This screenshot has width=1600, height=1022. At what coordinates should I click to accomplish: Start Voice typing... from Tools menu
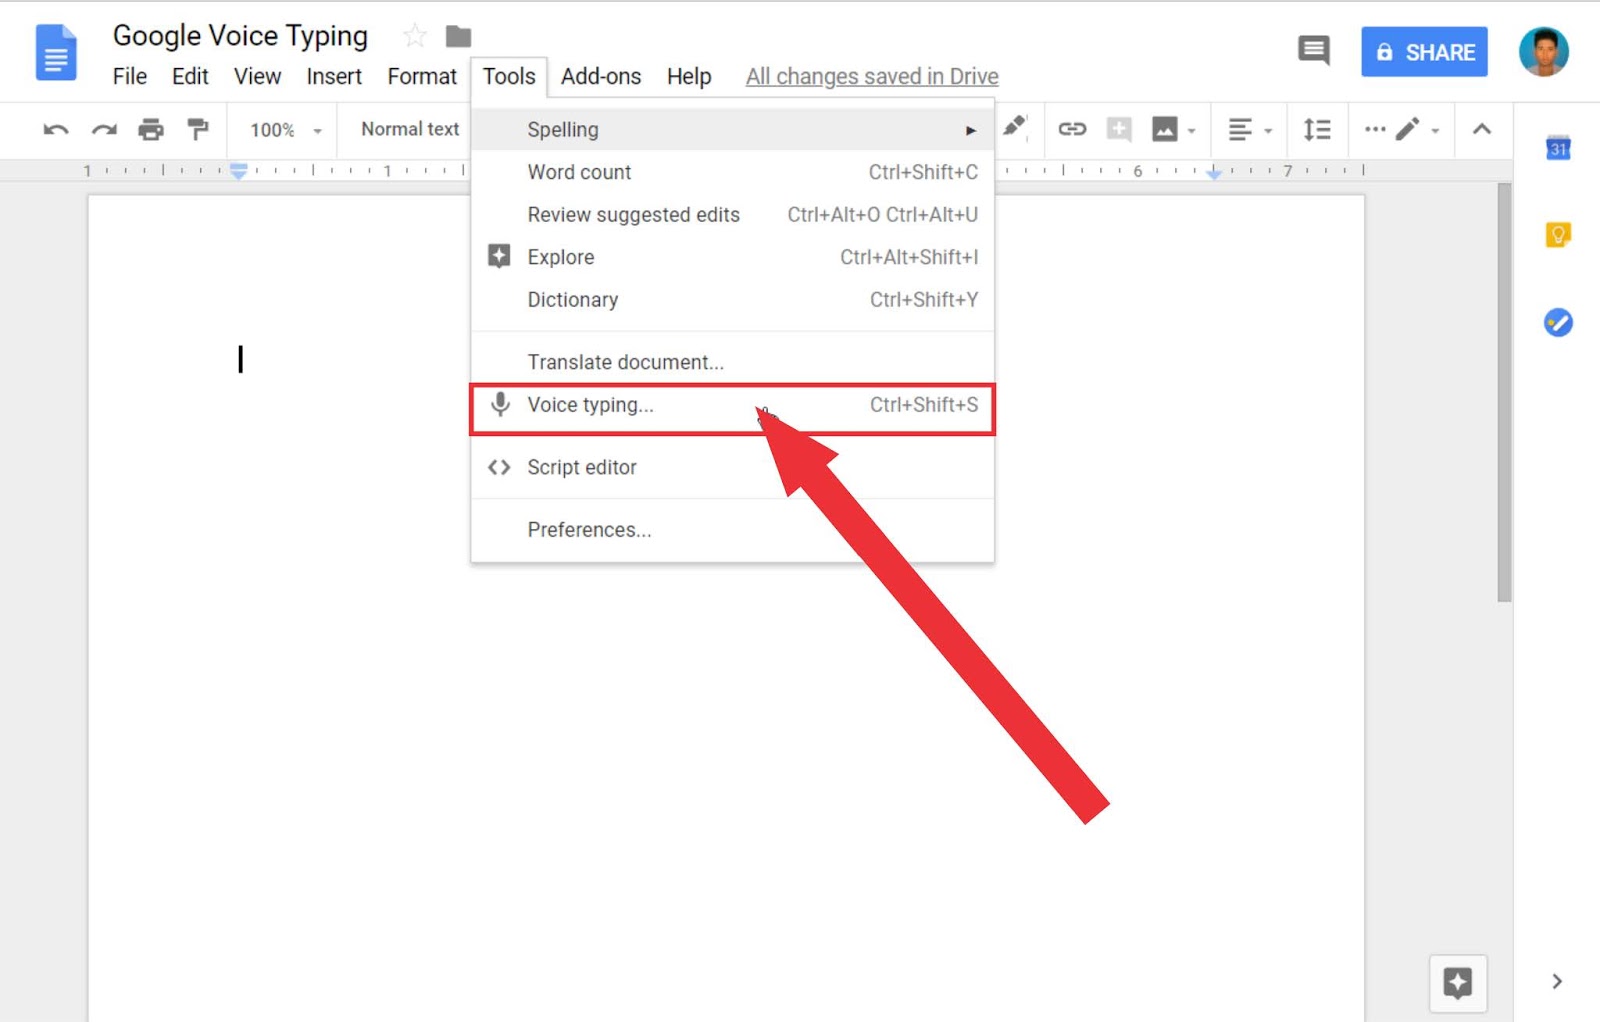(x=732, y=405)
